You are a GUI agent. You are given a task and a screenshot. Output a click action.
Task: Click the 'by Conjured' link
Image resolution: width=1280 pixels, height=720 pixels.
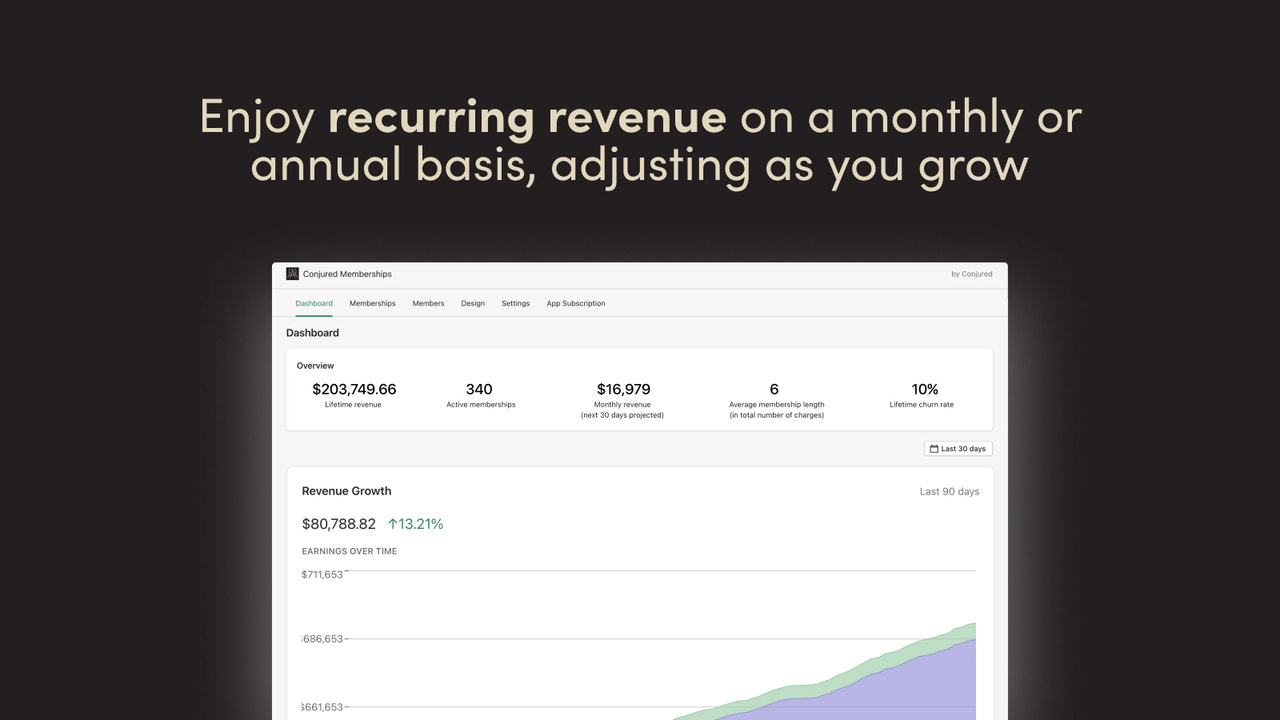coord(972,273)
